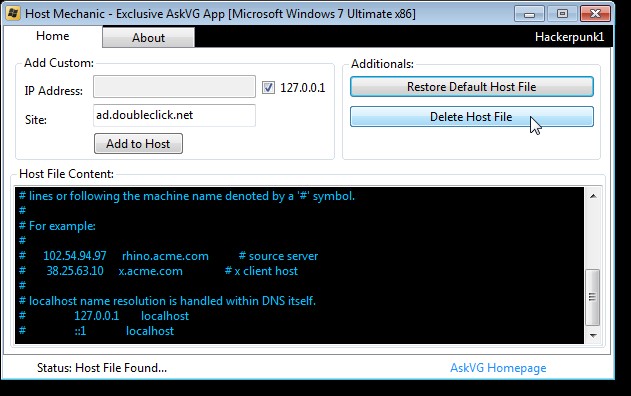Click the x.acme.com host line

159,271
